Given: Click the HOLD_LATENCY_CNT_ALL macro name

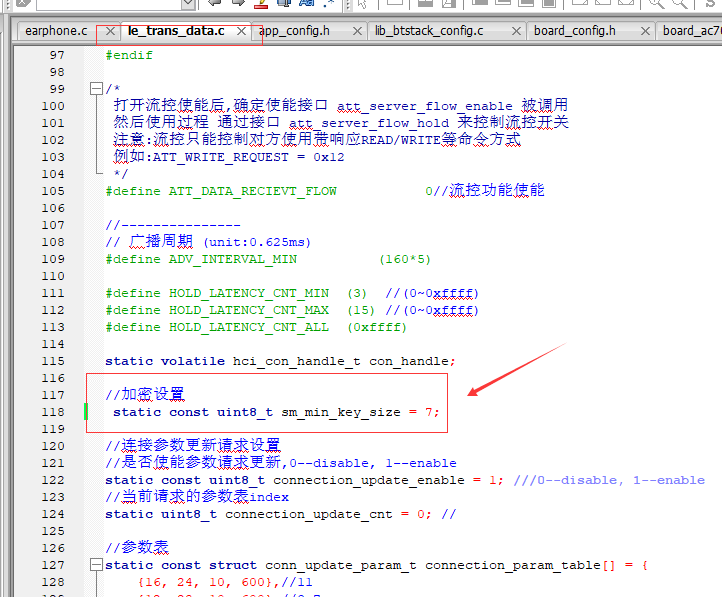Looking at the screenshot, I should click(249, 327).
